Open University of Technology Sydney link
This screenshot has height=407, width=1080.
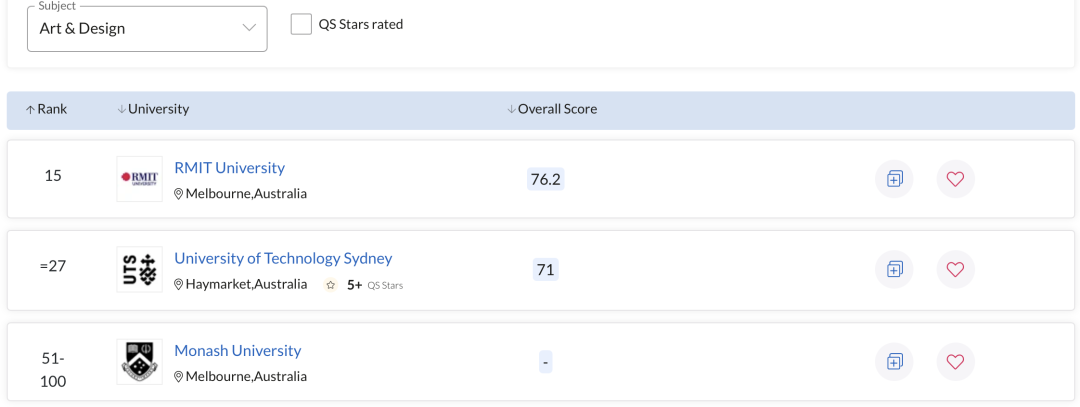coord(283,258)
